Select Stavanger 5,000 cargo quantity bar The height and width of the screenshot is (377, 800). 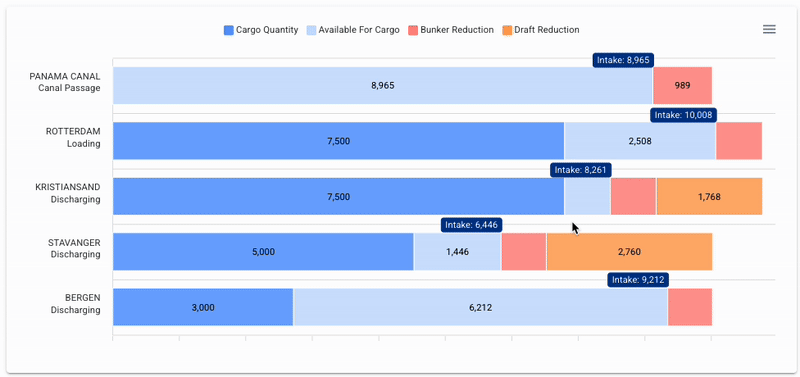(263, 252)
